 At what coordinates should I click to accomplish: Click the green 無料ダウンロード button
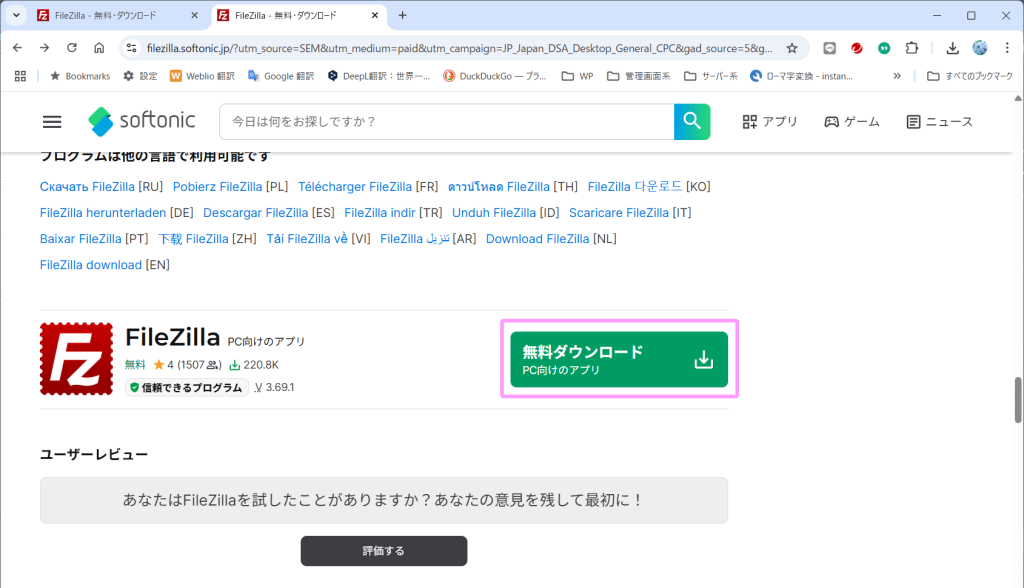point(618,359)
